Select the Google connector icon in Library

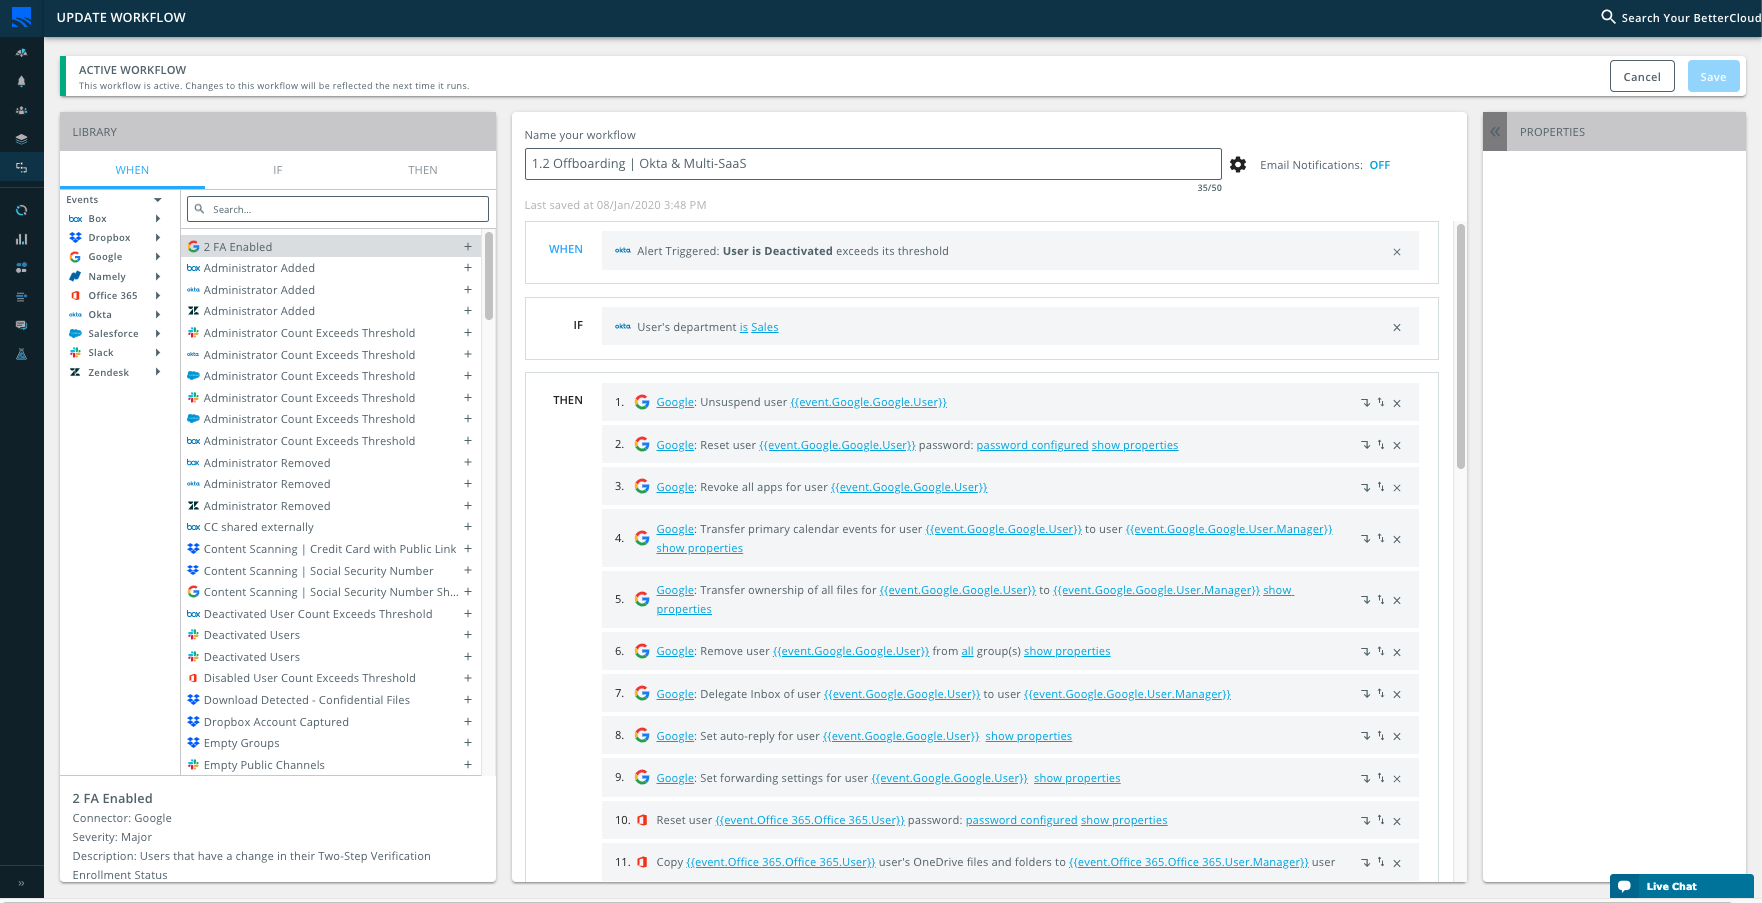coord(75,257)
